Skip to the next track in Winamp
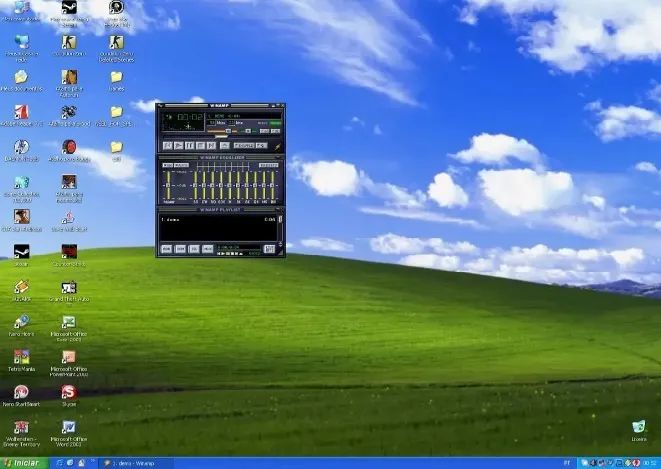Viewport: 661px width, 469px height. pos(211,145)
